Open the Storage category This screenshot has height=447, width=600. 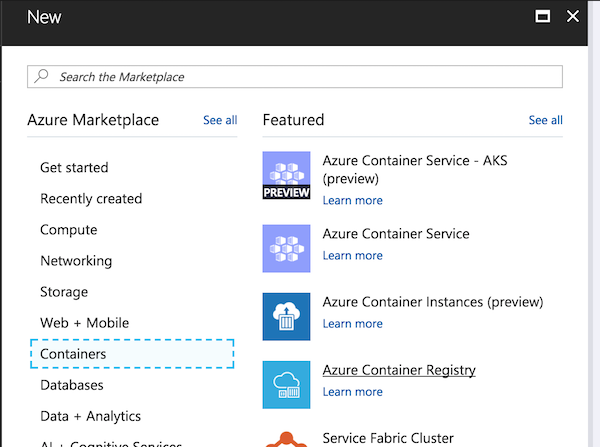pyautogui.click(x=64, y=292)
